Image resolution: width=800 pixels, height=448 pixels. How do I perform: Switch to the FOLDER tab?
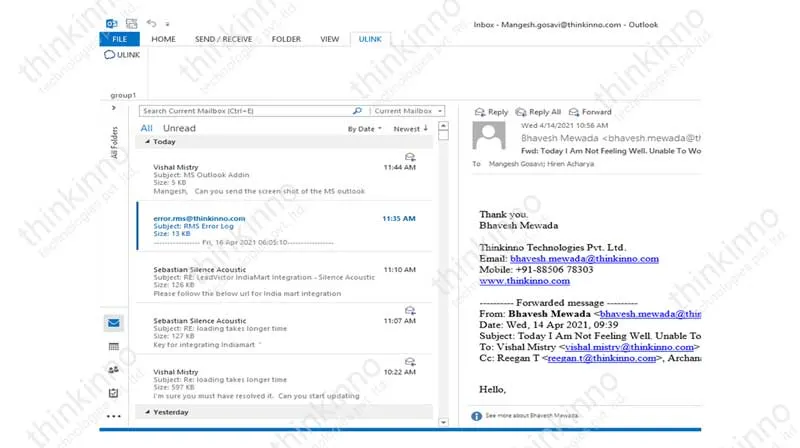(x=286, y=39)
